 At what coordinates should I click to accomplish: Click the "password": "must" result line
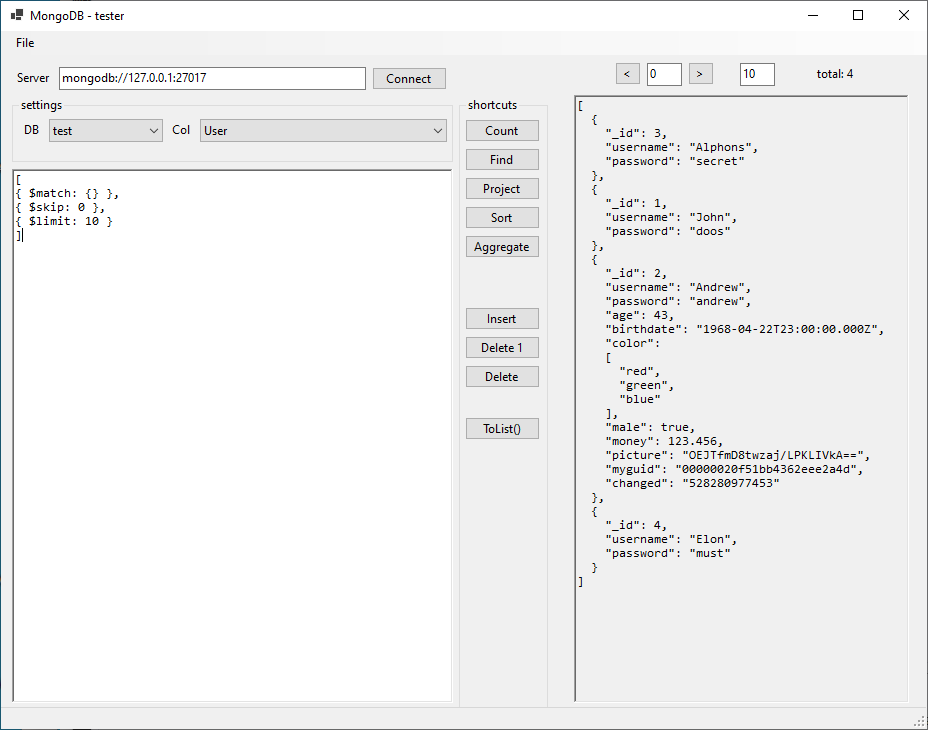[x=668, y=554]
